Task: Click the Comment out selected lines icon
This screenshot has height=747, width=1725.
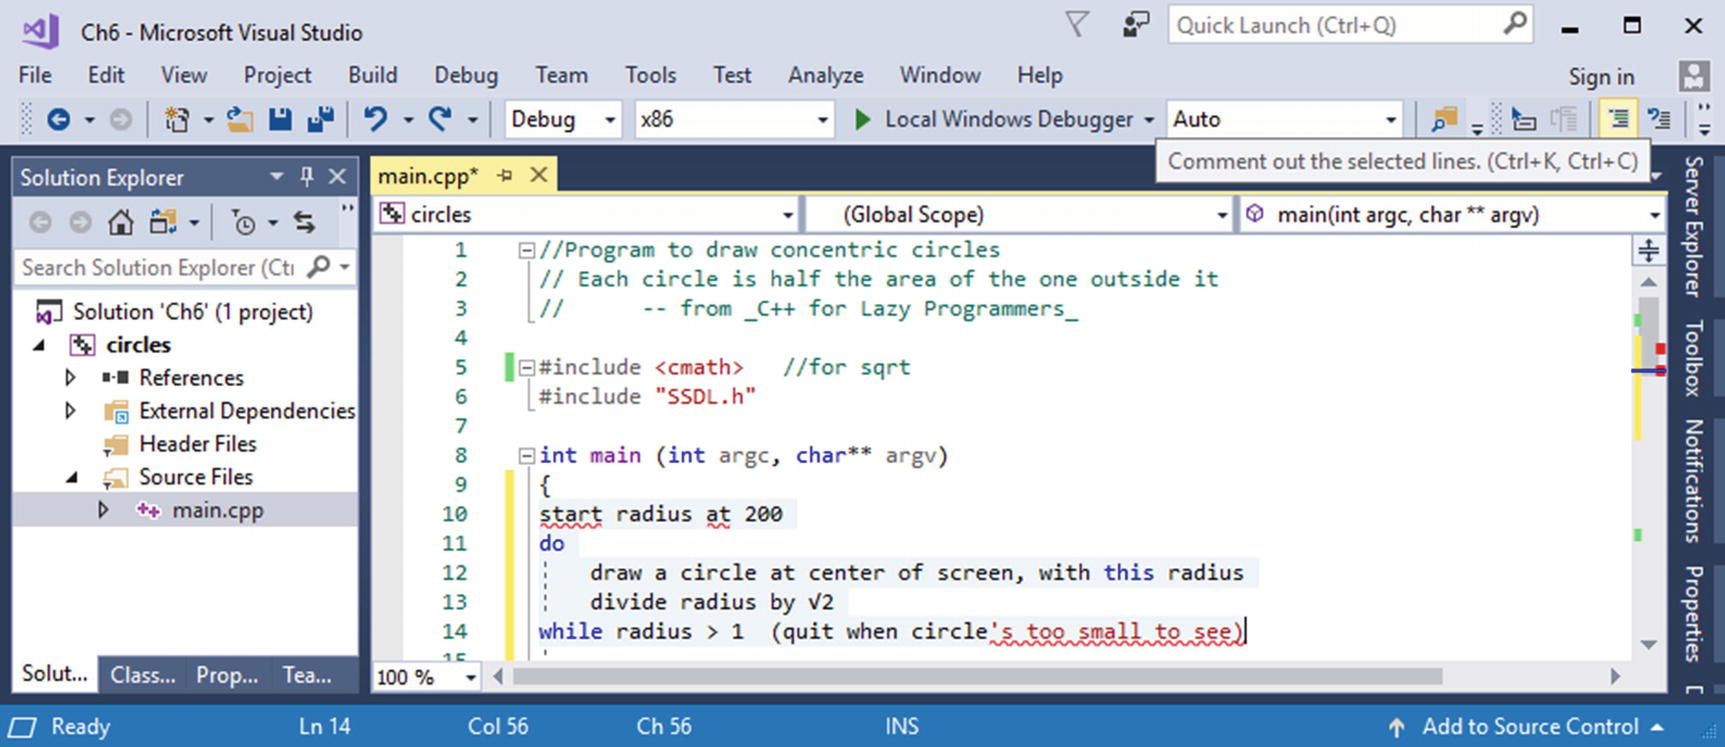Action: point(1618,120)
